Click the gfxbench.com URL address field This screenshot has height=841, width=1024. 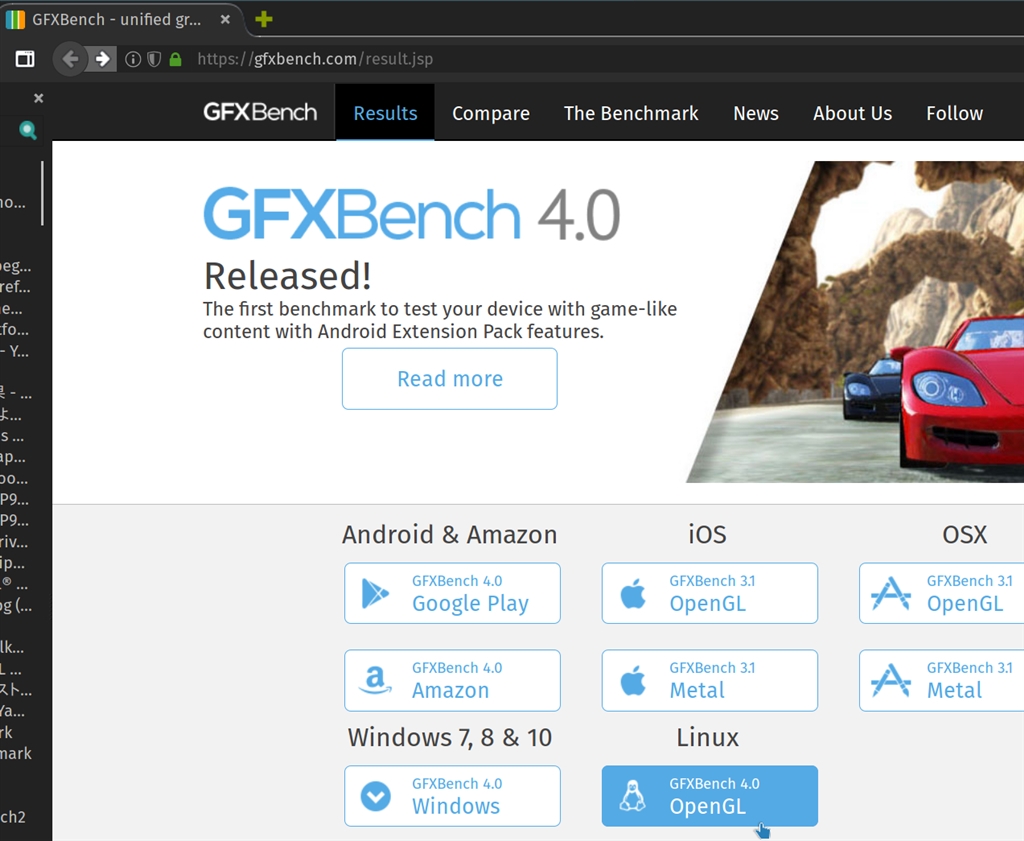[315, 59]
